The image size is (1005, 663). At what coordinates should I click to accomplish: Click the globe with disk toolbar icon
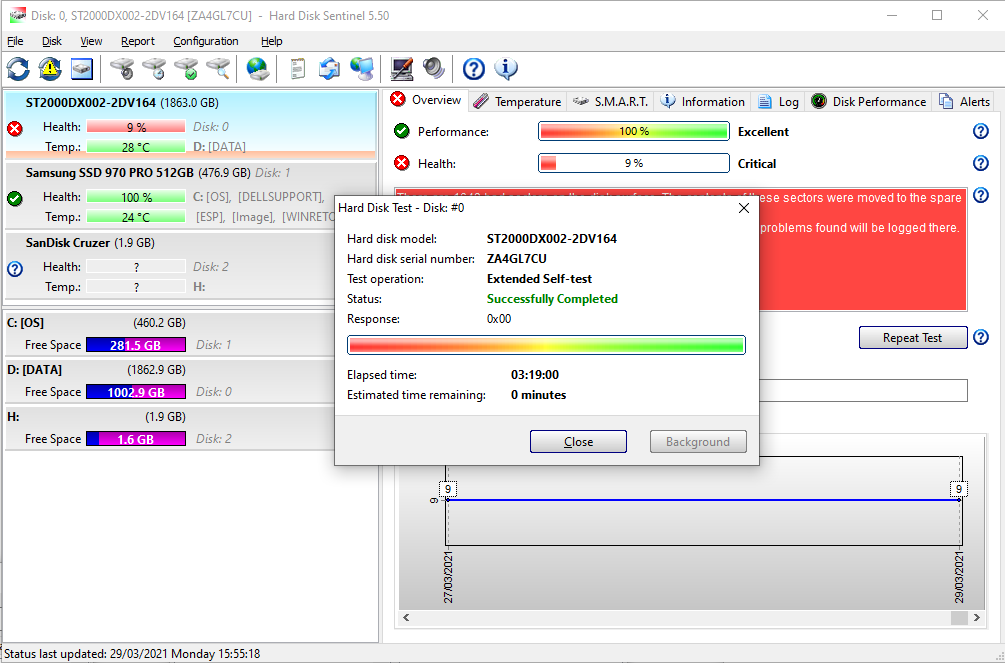point(258,69)
